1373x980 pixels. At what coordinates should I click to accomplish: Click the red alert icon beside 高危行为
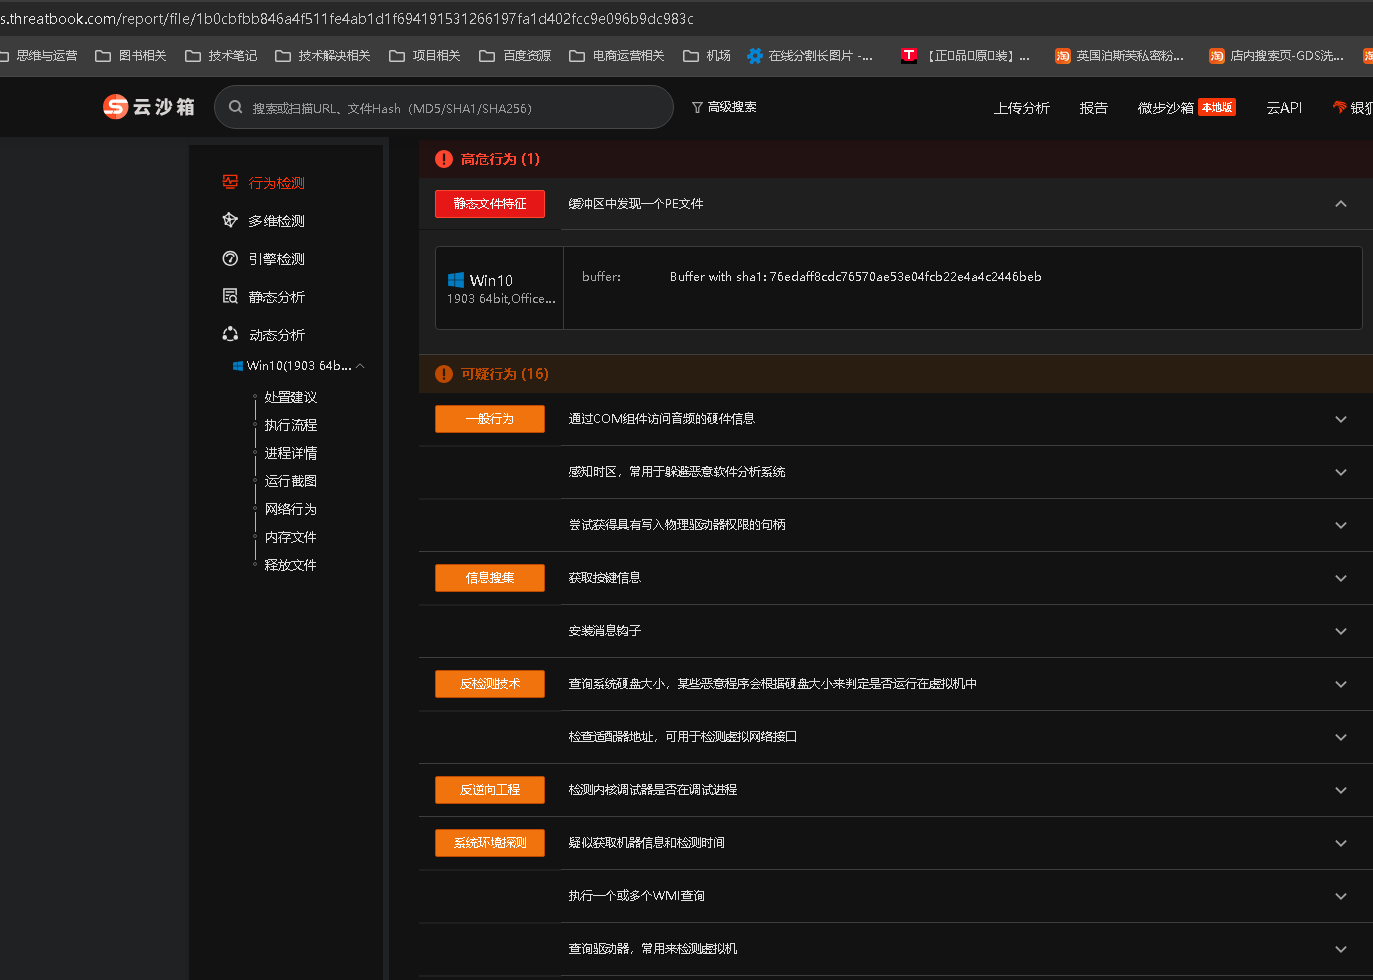click(x=444, y=159)
